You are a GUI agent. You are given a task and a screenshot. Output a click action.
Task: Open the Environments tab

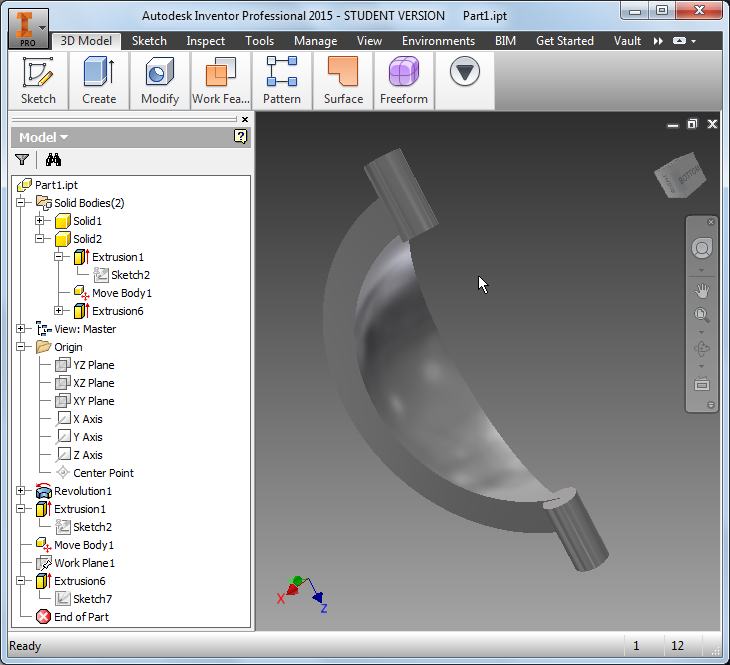click(x=438, y=41)
